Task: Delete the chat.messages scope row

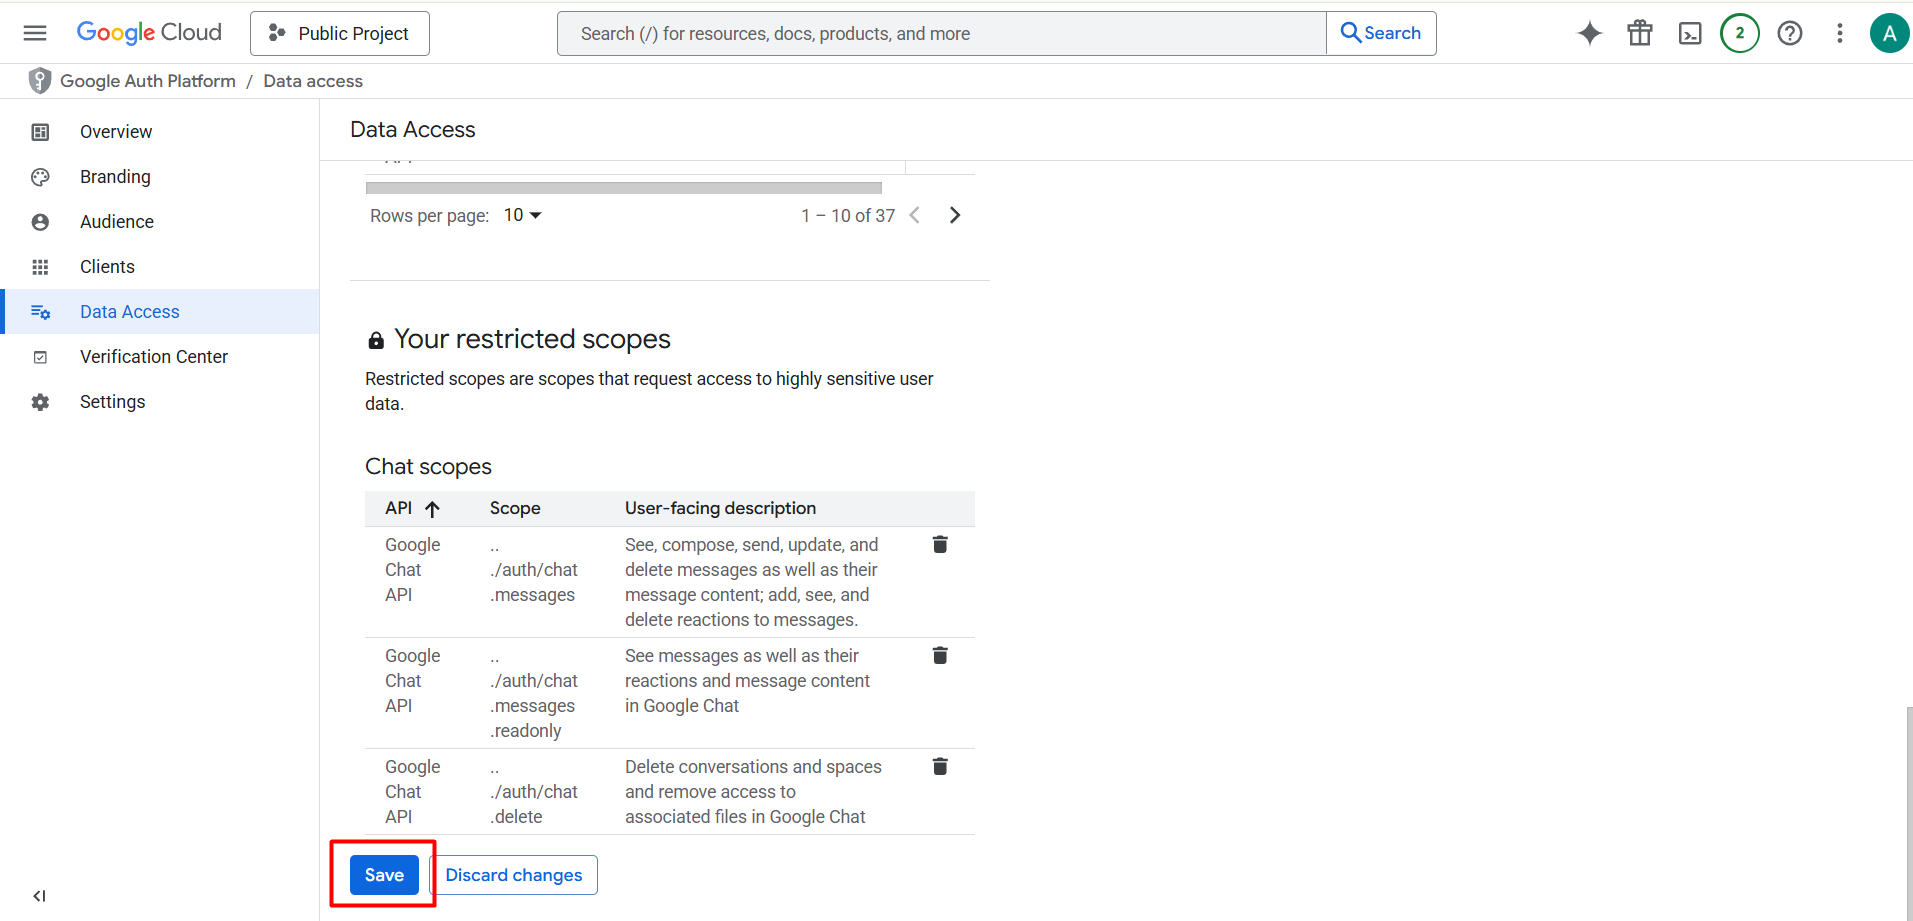Action: coord(940,544)
